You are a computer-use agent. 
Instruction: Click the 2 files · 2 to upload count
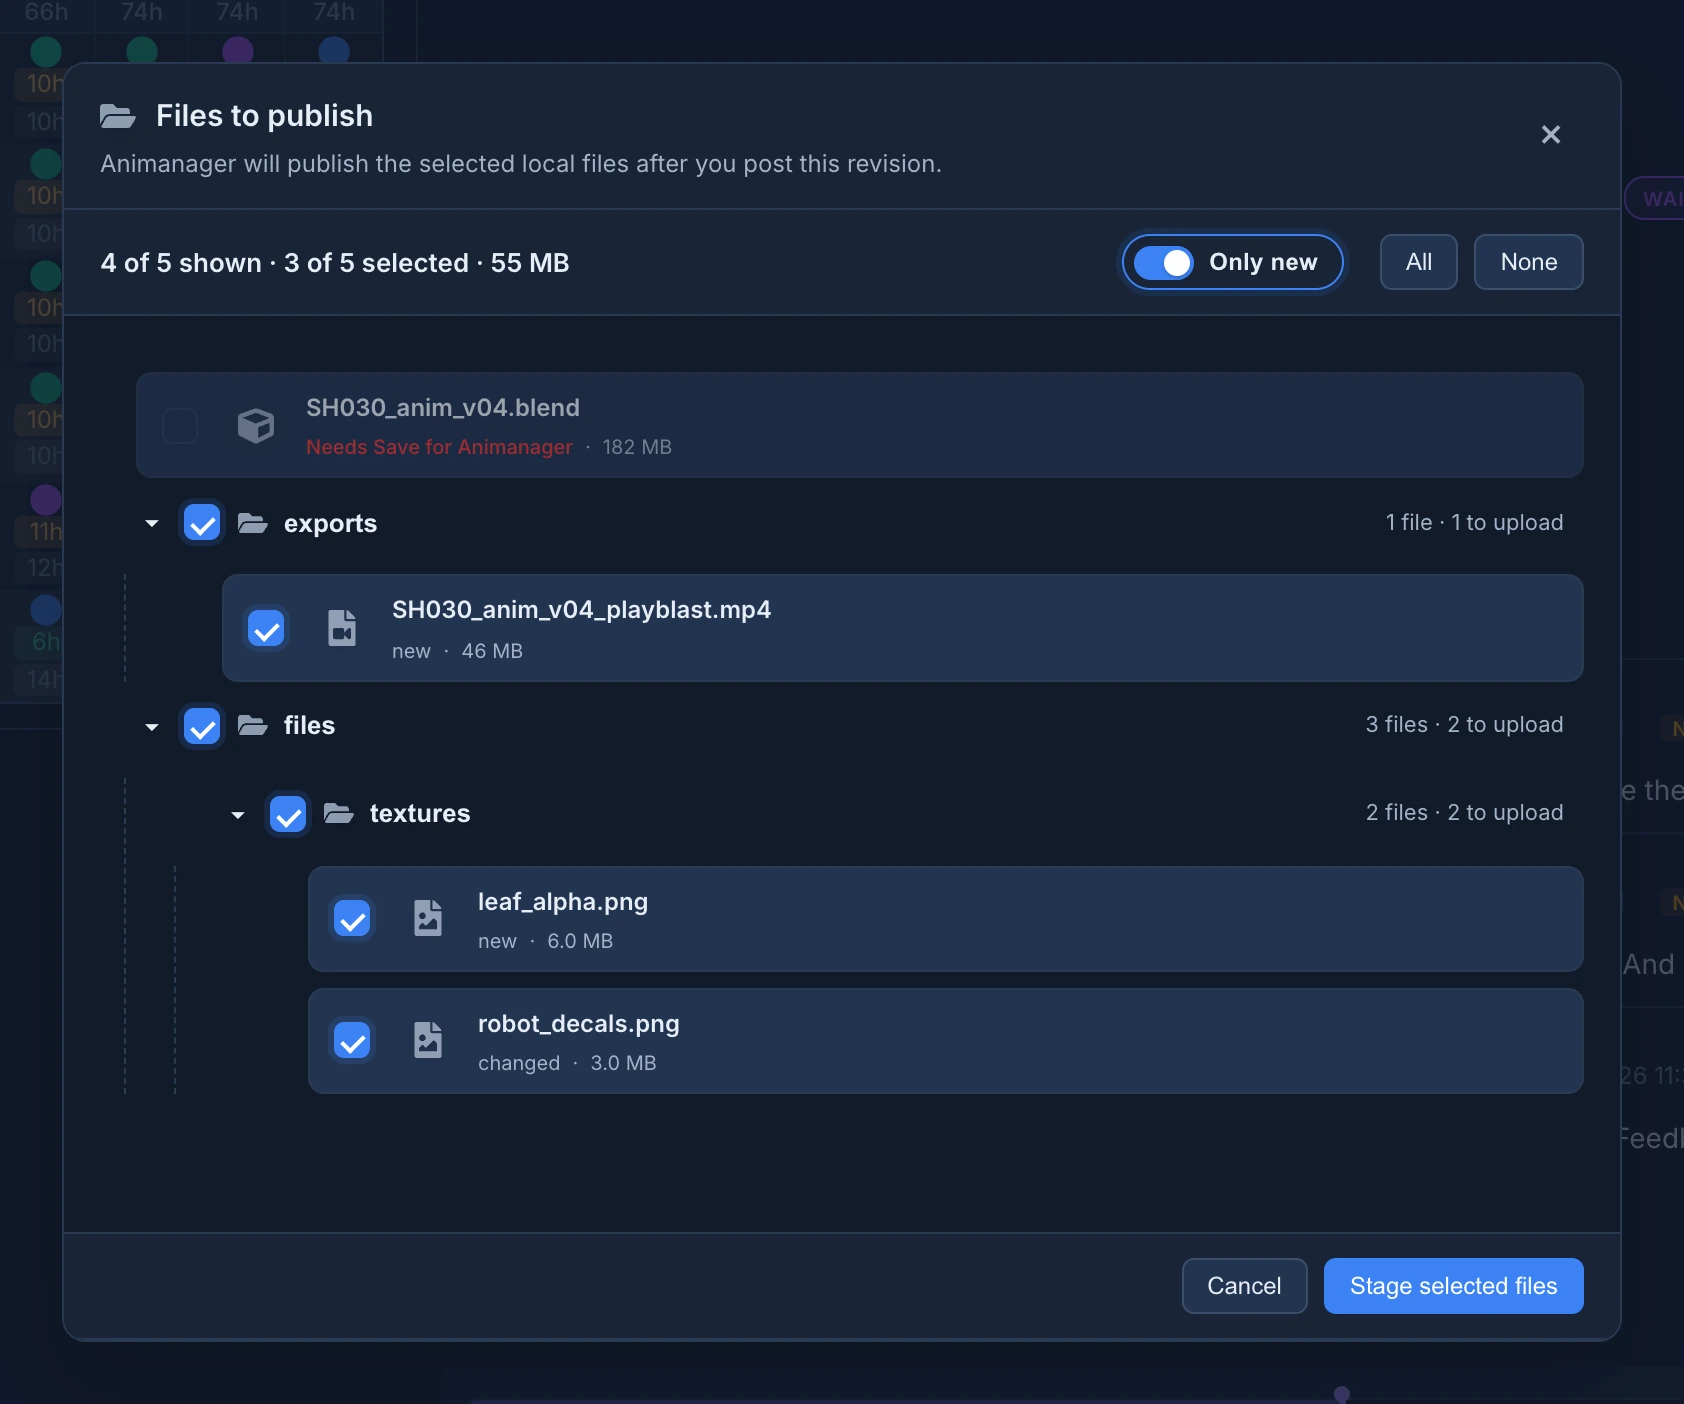click(1464, 813)
